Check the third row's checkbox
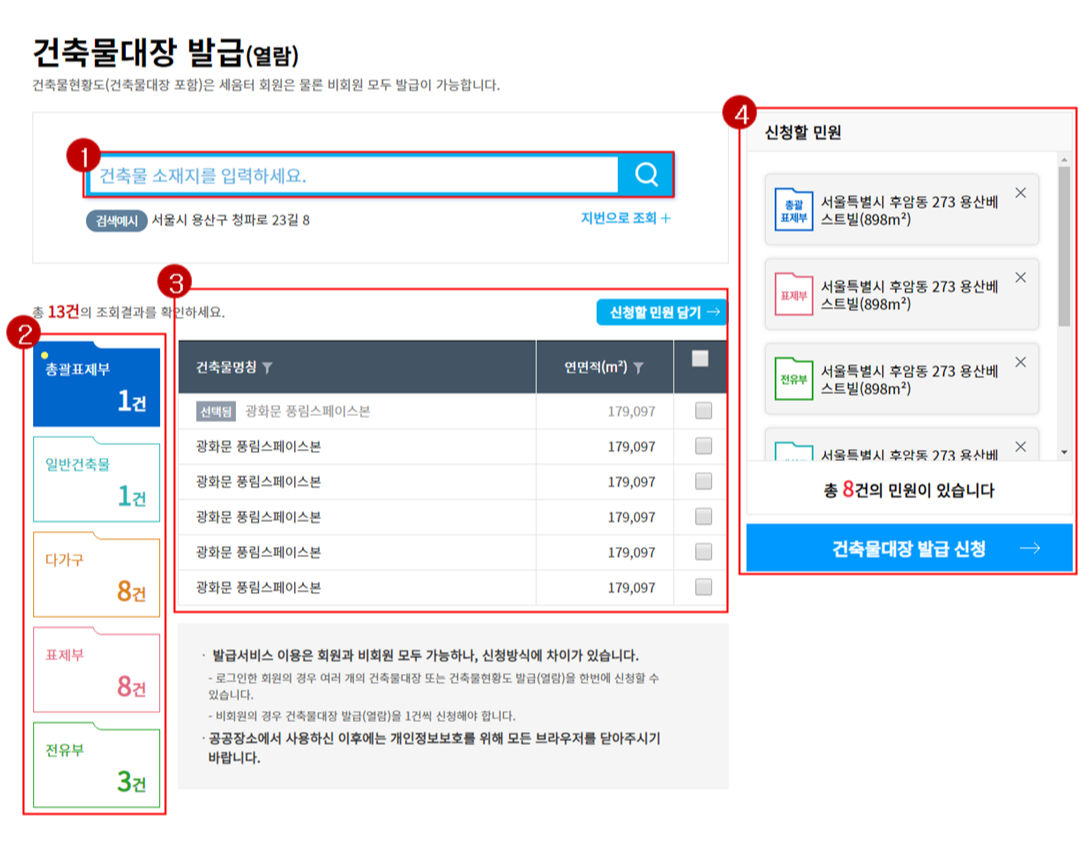This screenshot has width=1091, height=842. coord(703,481)
